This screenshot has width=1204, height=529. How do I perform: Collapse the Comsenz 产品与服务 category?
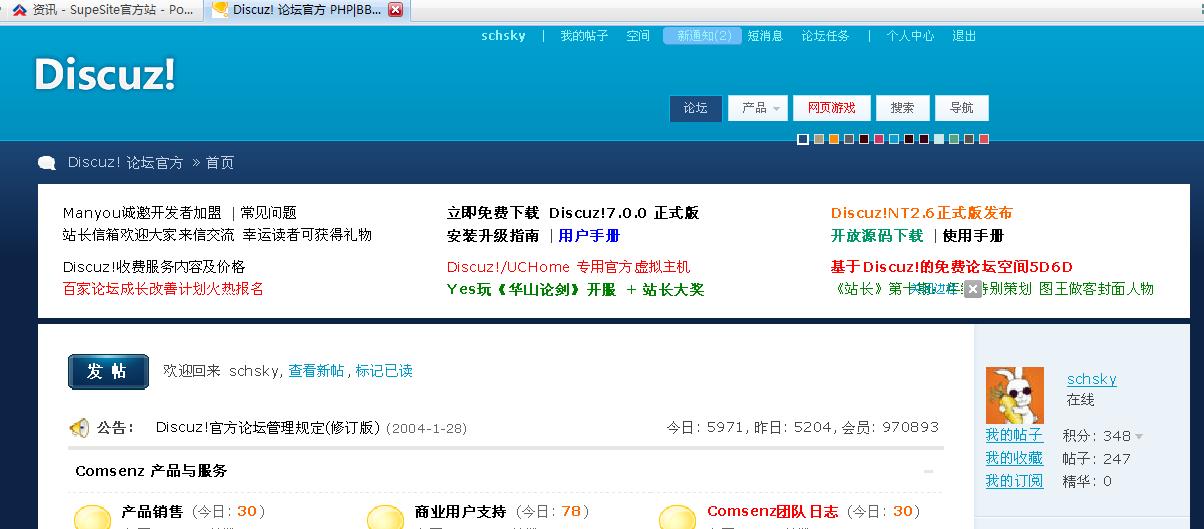[x=929, y=471]
